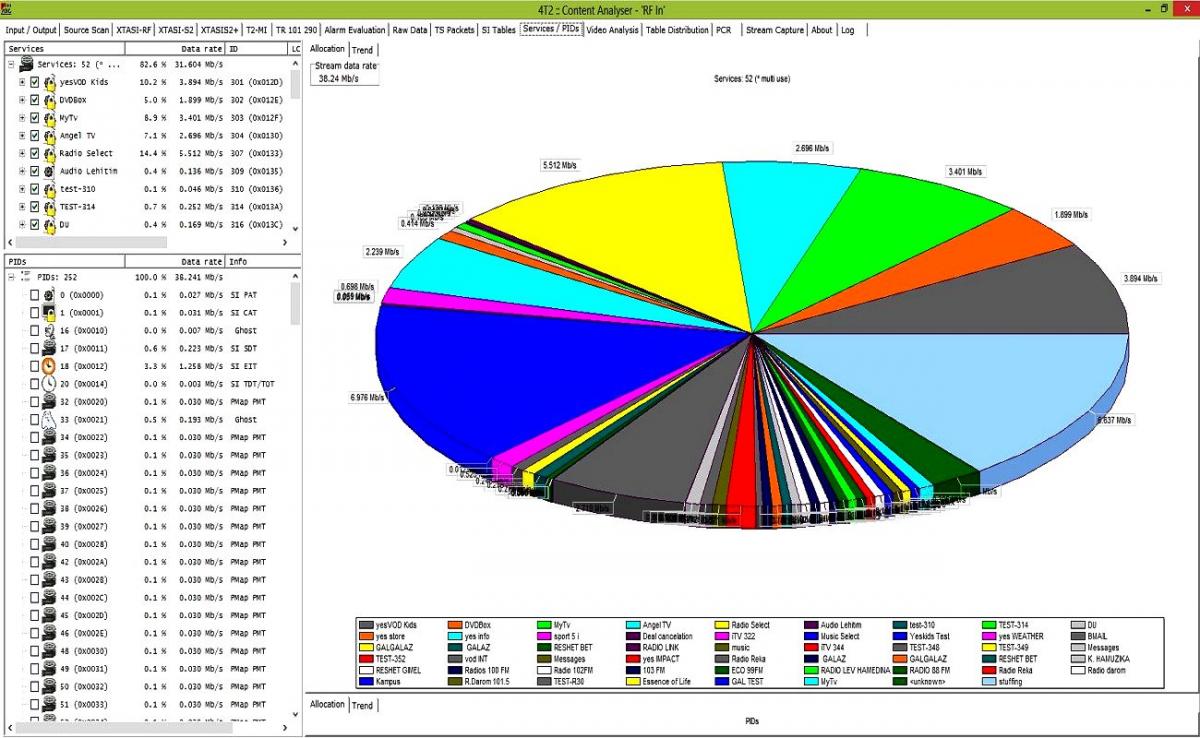Screen dimensions: 1200x738
Task: Click the Services root camera icon
Action: click(27, 64)
